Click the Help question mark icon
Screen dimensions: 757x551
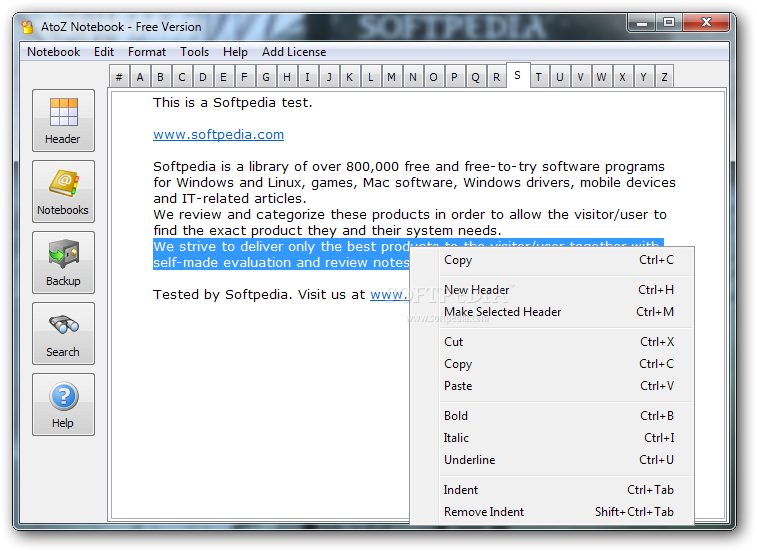(x=63, y=396)
